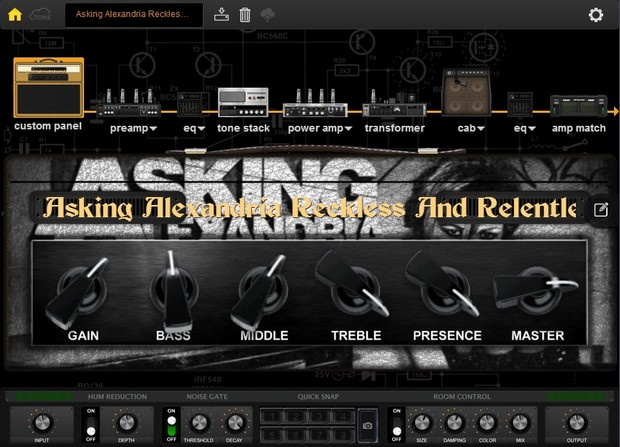Click the room COLOR knob
The width and height of the screenshot is (620, 447).
tap(487, 423)
